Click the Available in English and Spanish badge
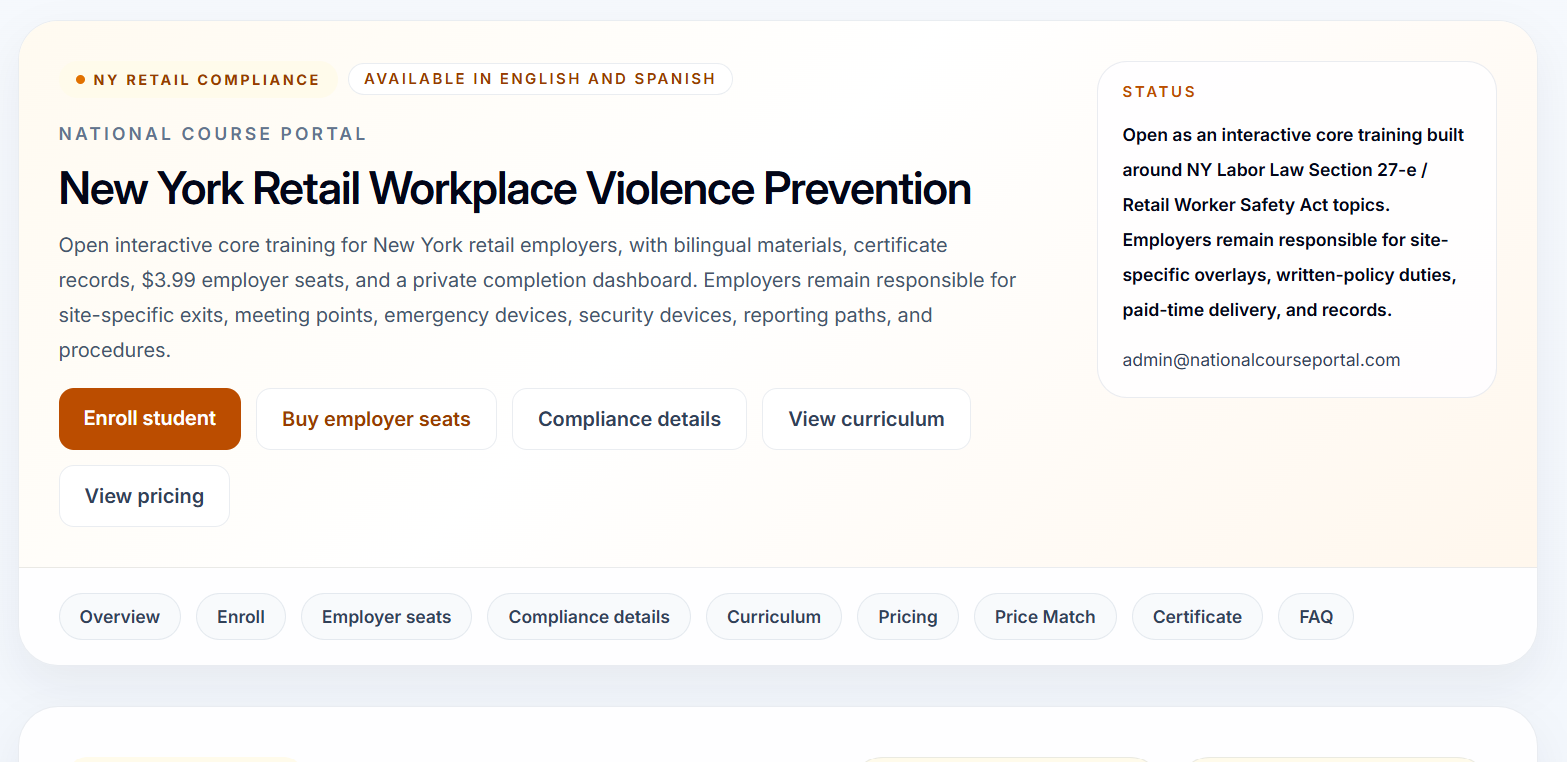Viewport: 1567px width, 762px height. click(540, 79)
